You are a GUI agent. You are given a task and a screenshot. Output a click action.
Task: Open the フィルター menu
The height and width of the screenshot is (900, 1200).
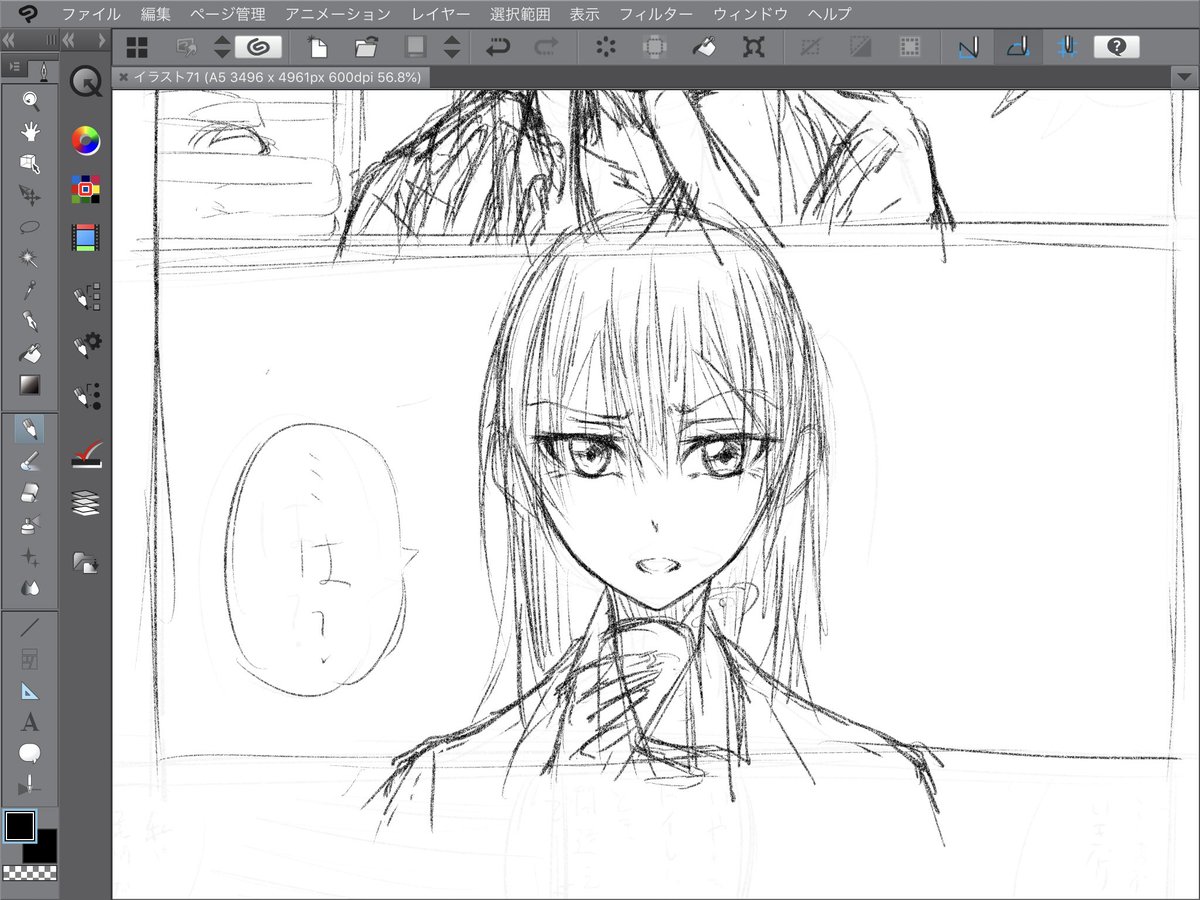(x=656, y=14)
